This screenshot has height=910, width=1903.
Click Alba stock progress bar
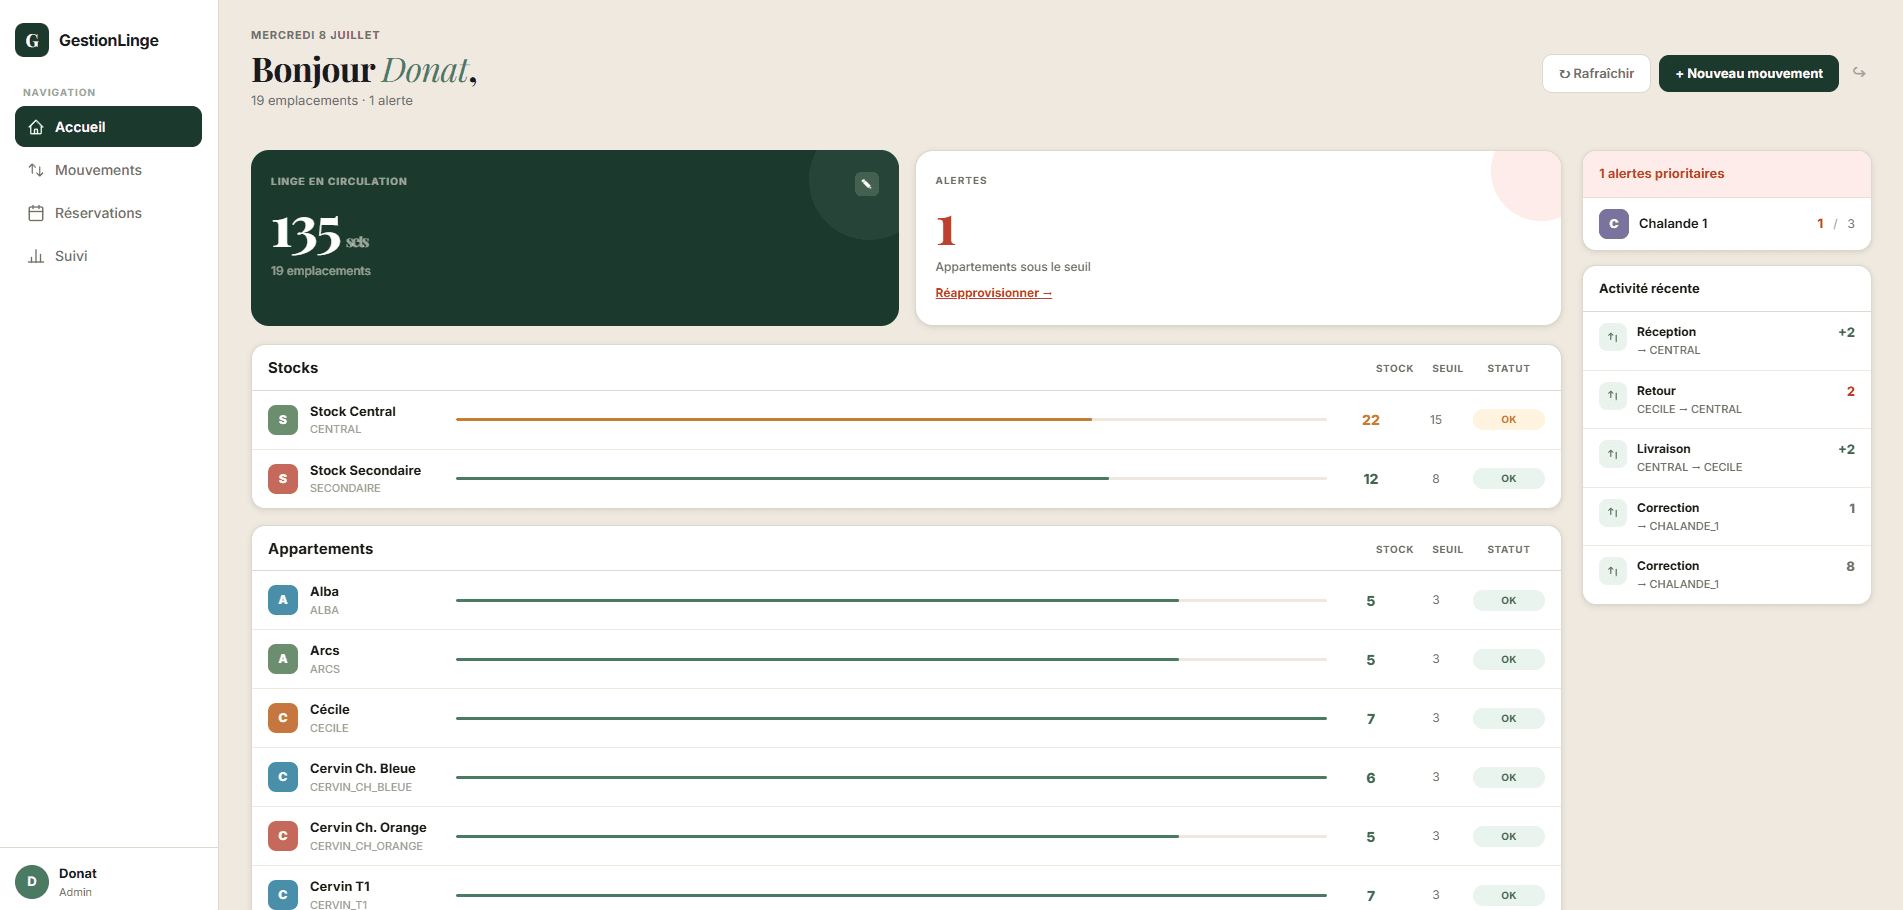891,600
